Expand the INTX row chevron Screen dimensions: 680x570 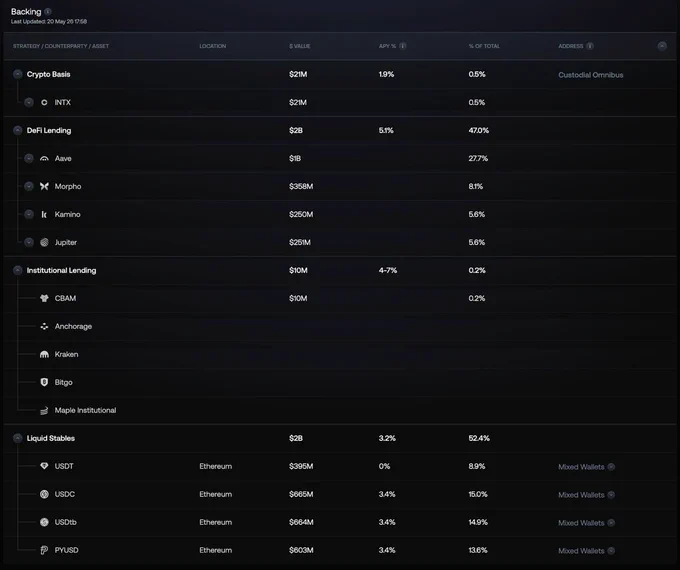tap(29, 102)
